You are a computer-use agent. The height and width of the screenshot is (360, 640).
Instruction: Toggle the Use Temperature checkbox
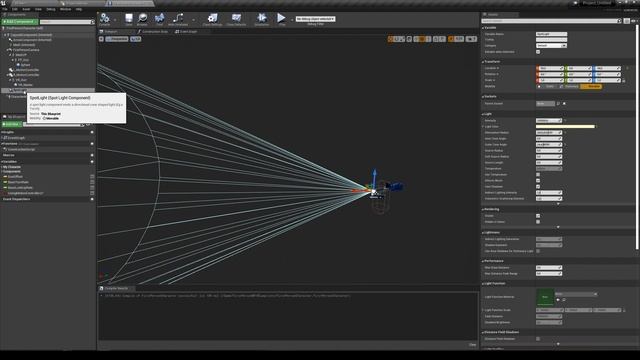coord(538,175)
